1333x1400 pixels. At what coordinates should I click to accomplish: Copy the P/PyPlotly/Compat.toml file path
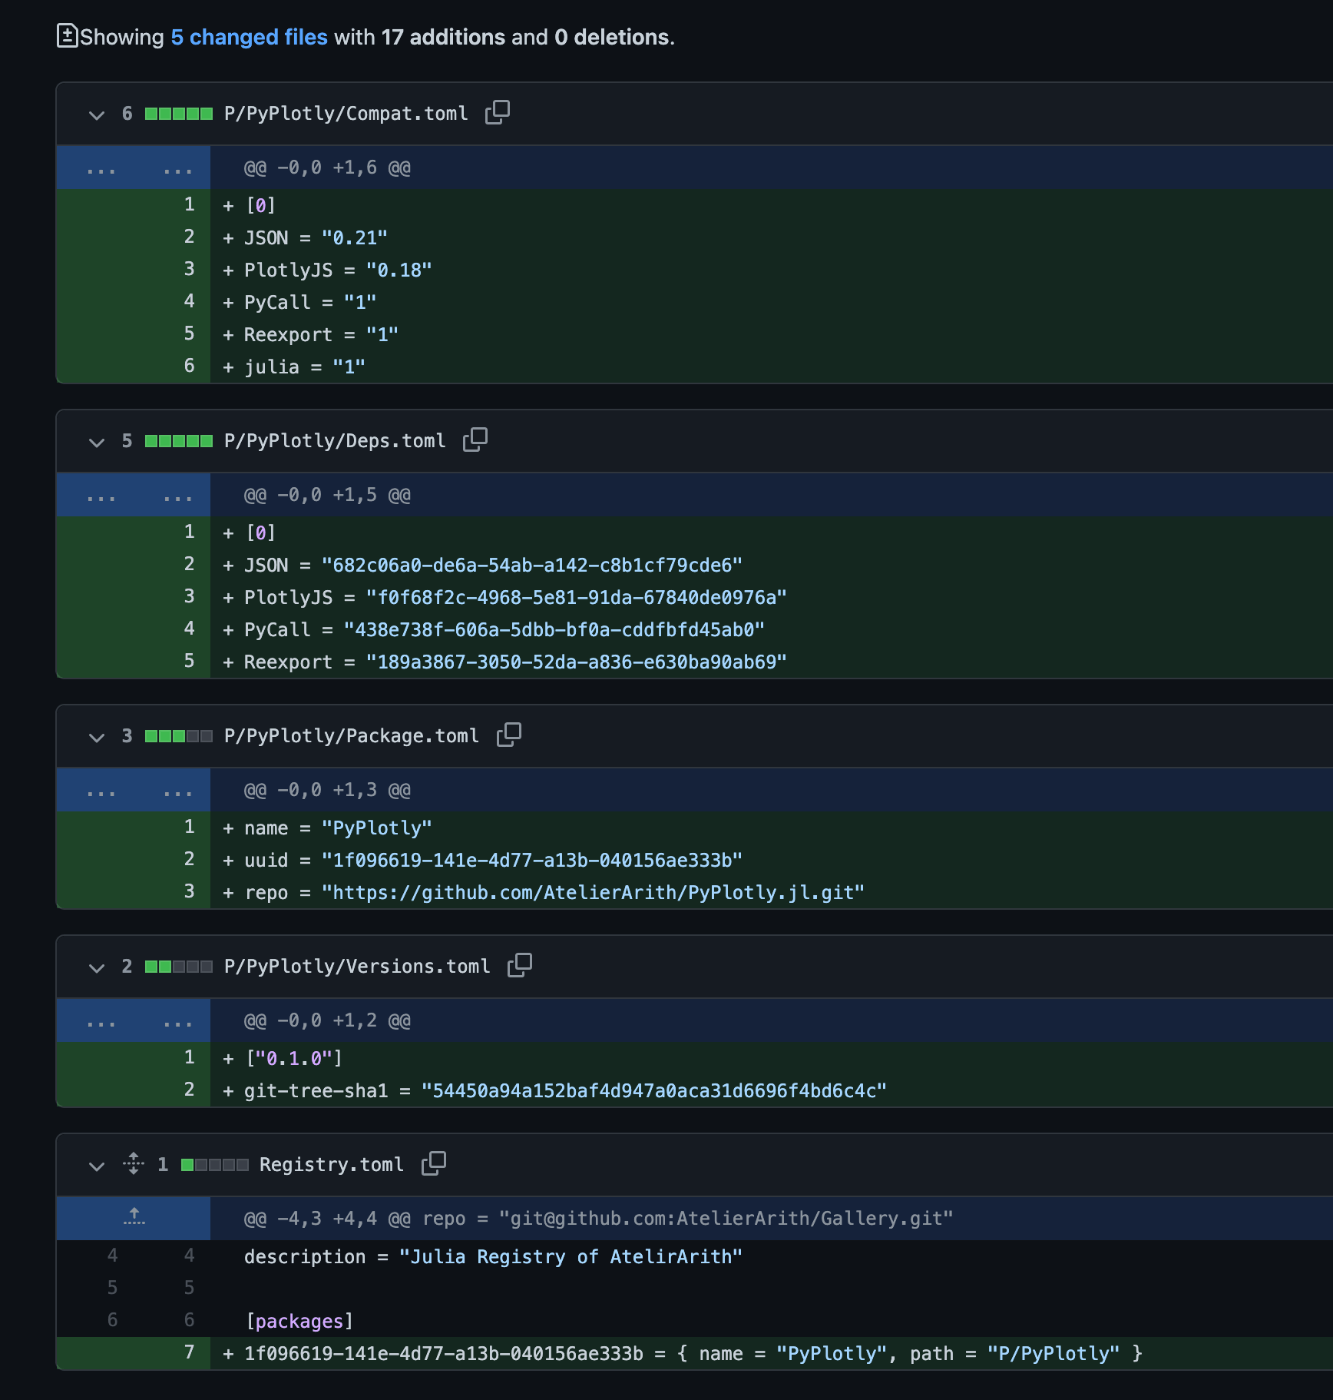(x=497, y=113)
